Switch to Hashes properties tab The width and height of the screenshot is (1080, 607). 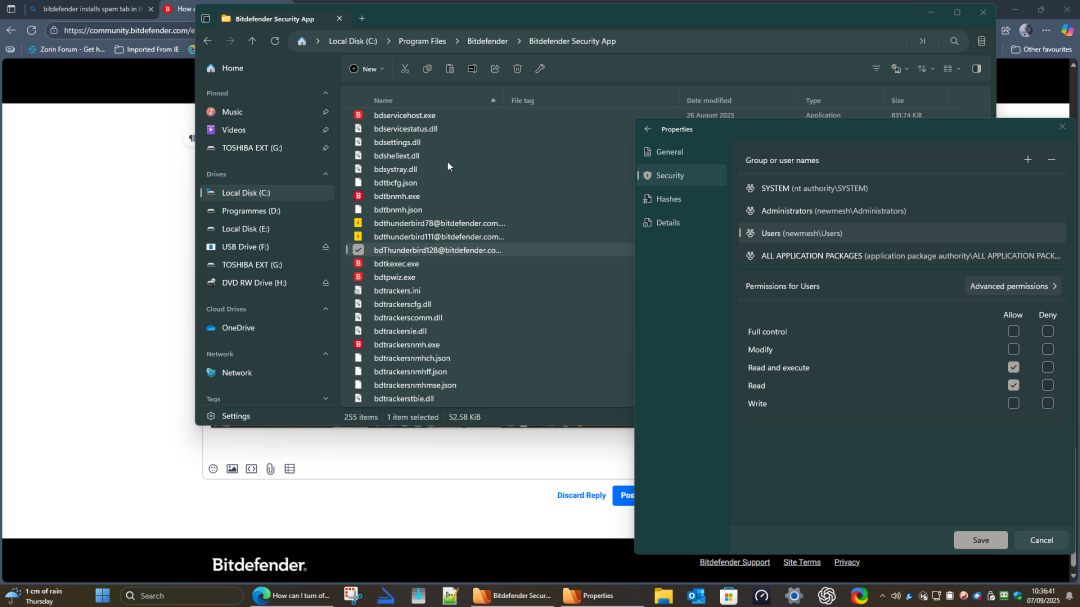click(x=681, y=199)
